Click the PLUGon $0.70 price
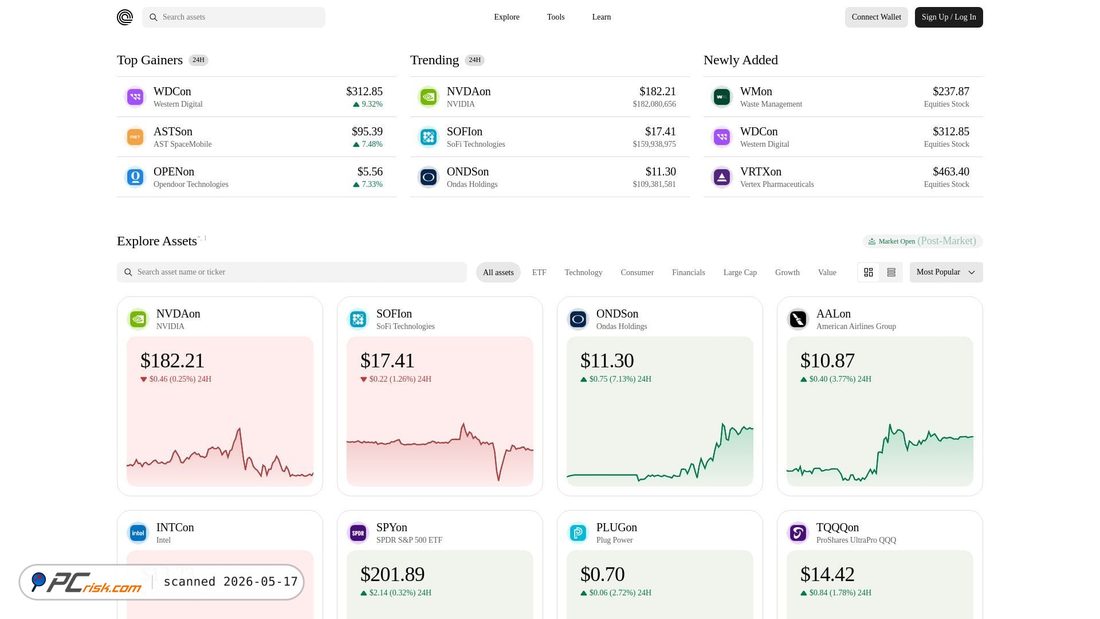The width and height of the screenshot is (1100, 619). click(602, 574)
